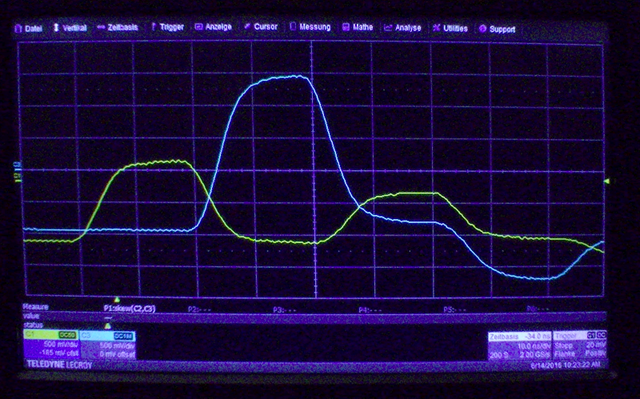
Task: Open the Messung menu
Action: [x=310, y=27]
